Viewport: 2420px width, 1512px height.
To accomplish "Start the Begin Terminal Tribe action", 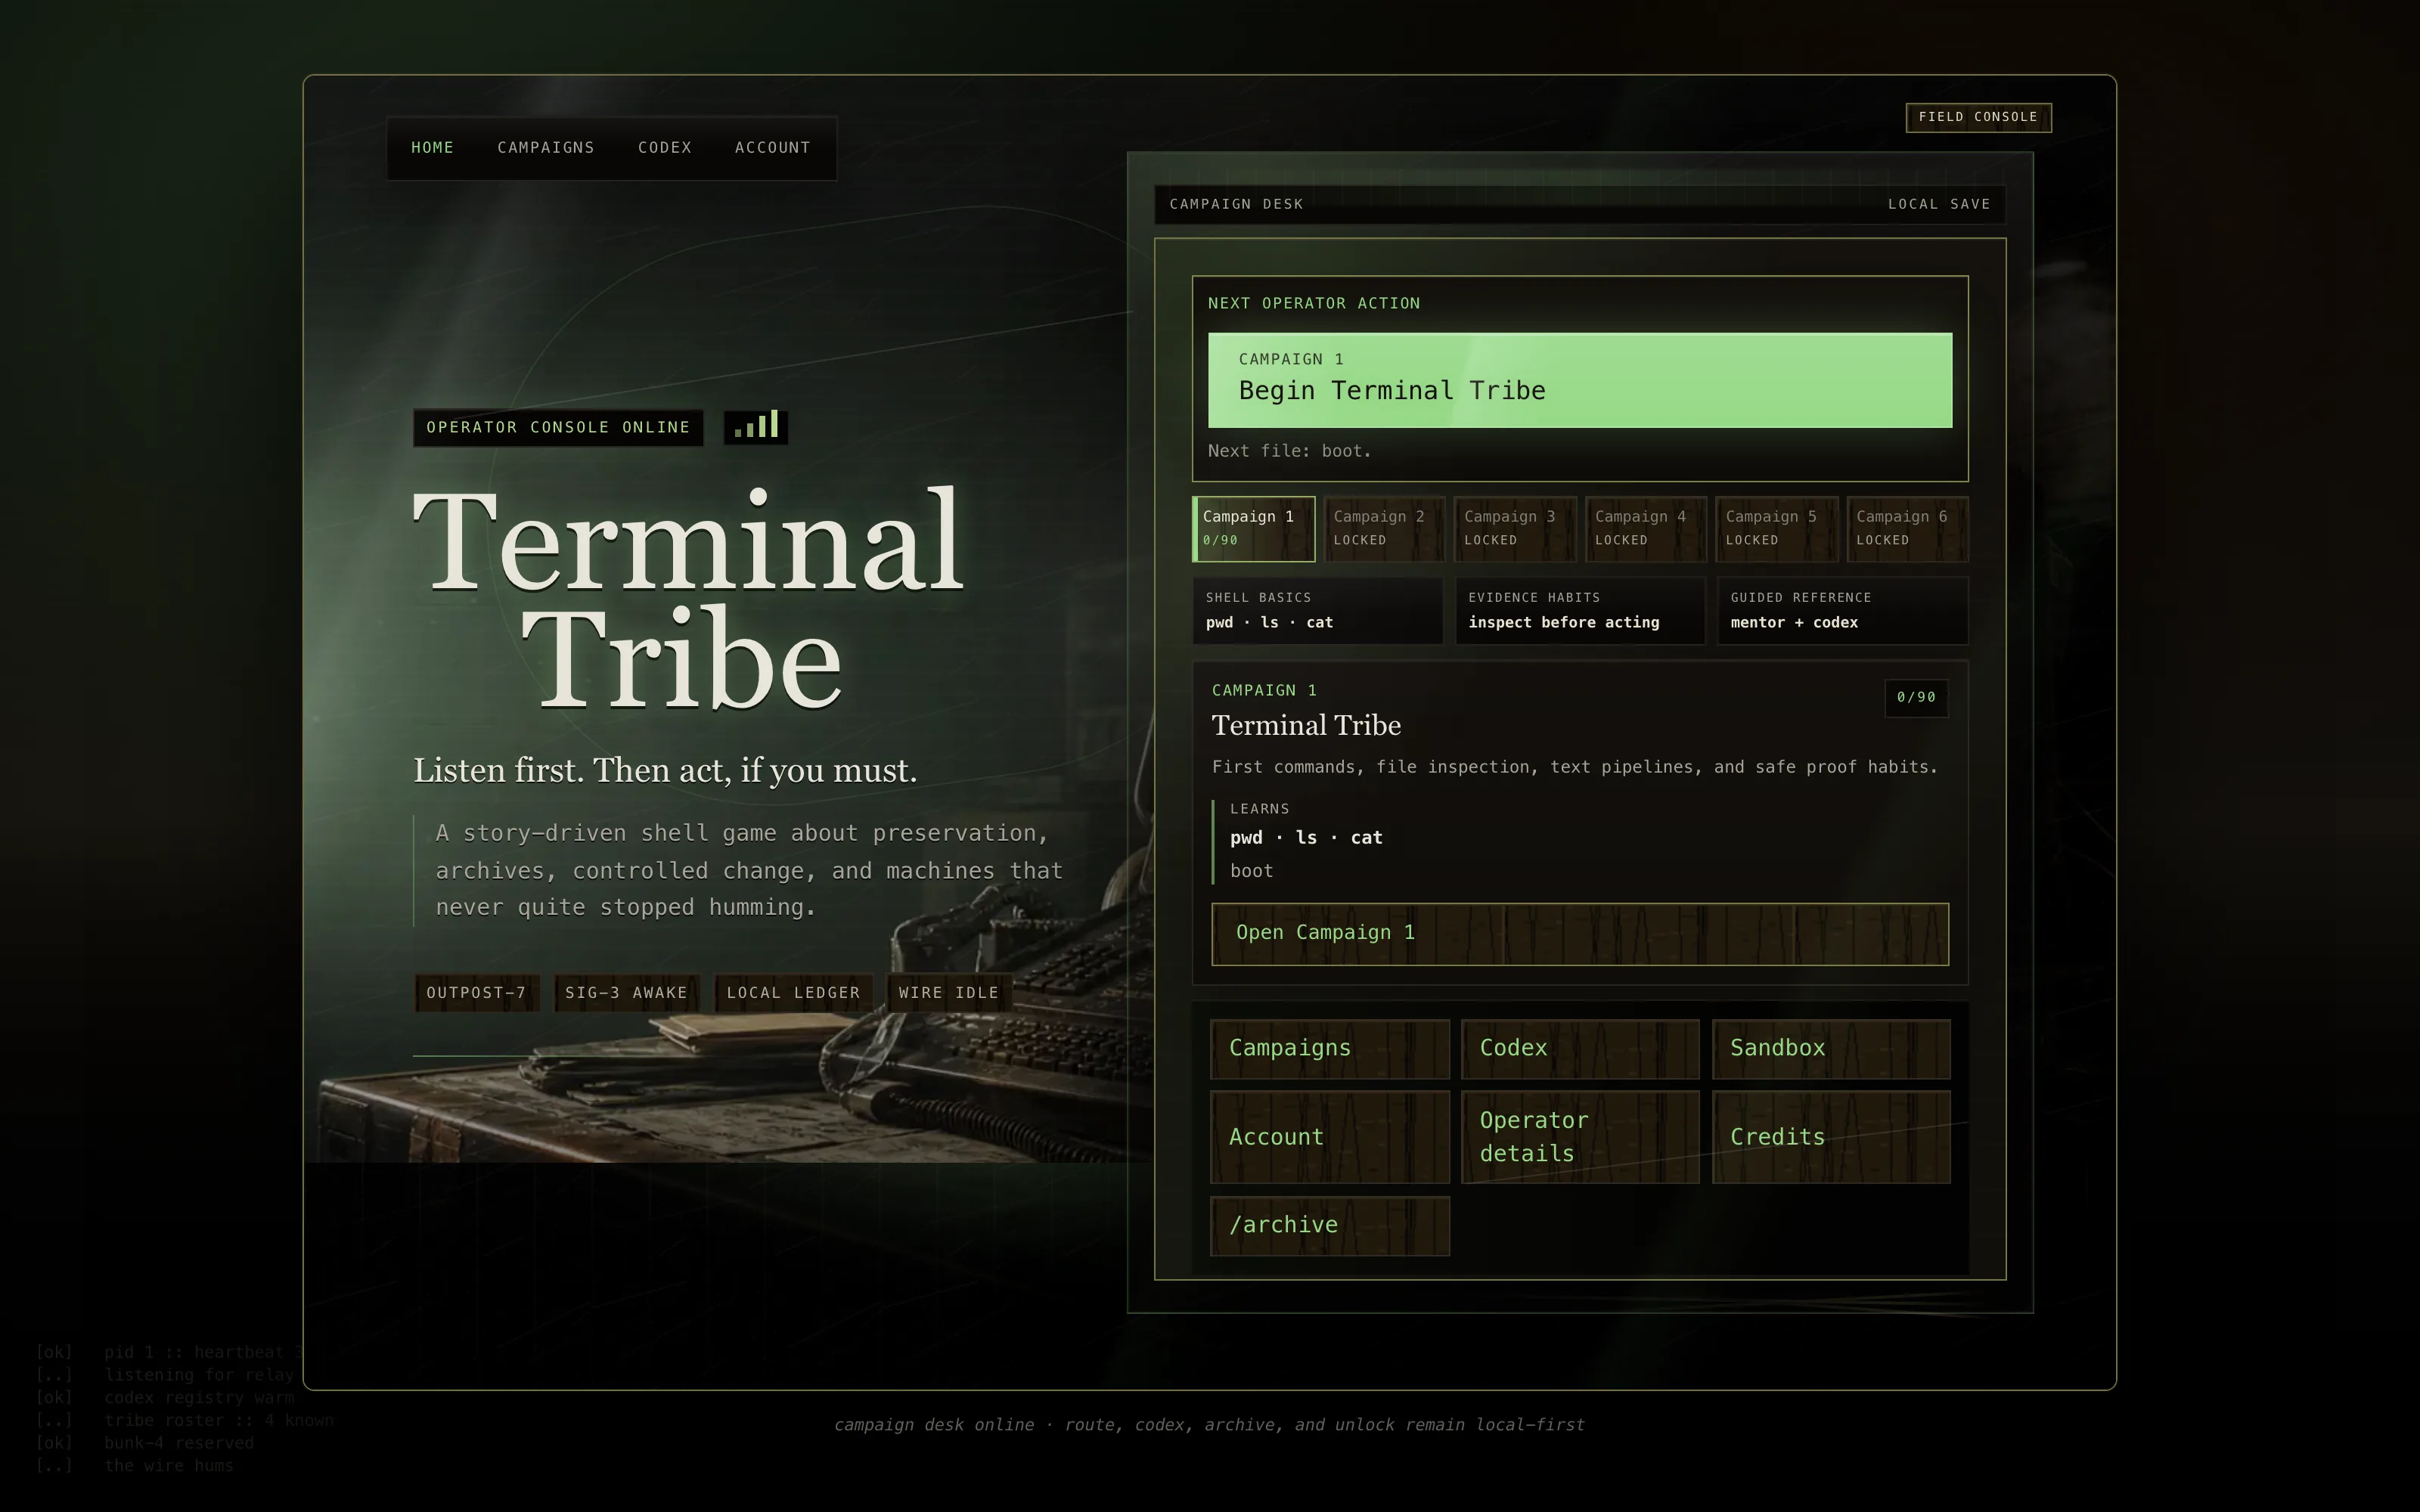I will coord(1580,380).
